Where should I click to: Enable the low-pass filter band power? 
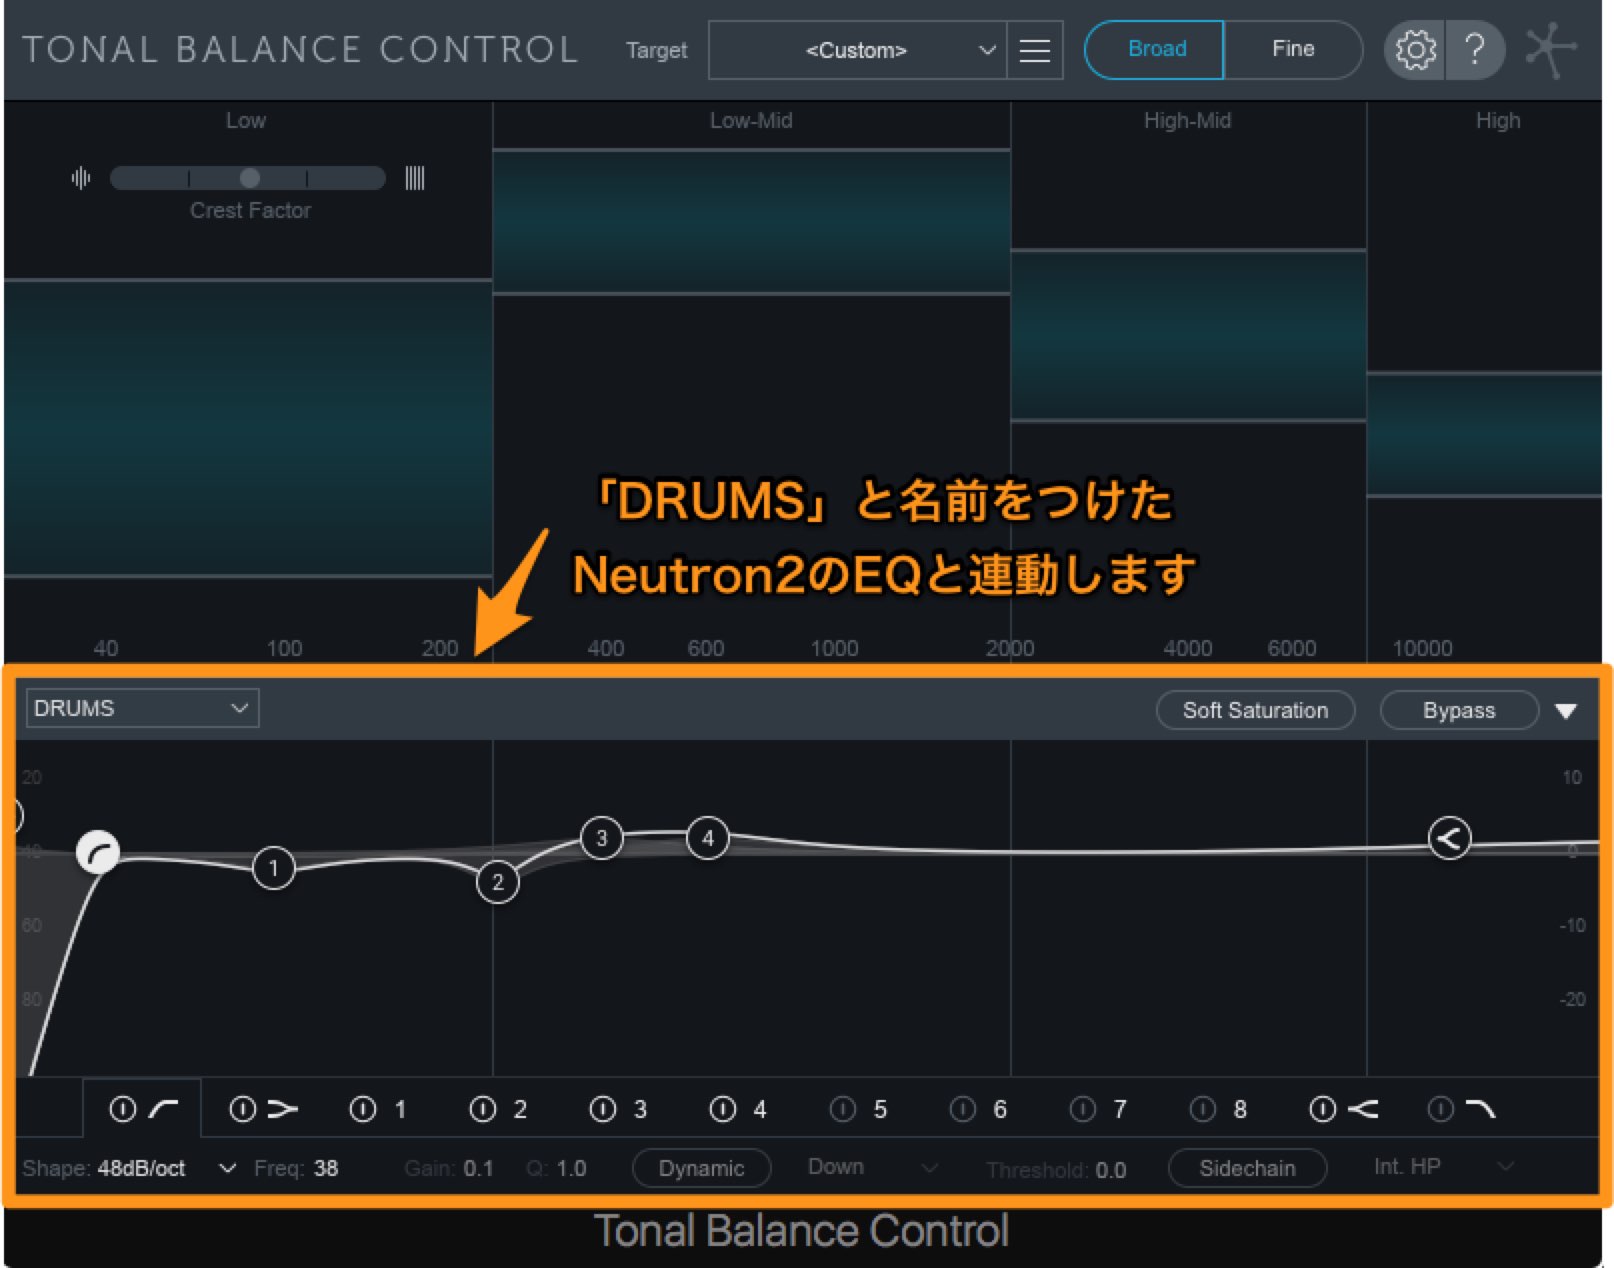1440,1109
